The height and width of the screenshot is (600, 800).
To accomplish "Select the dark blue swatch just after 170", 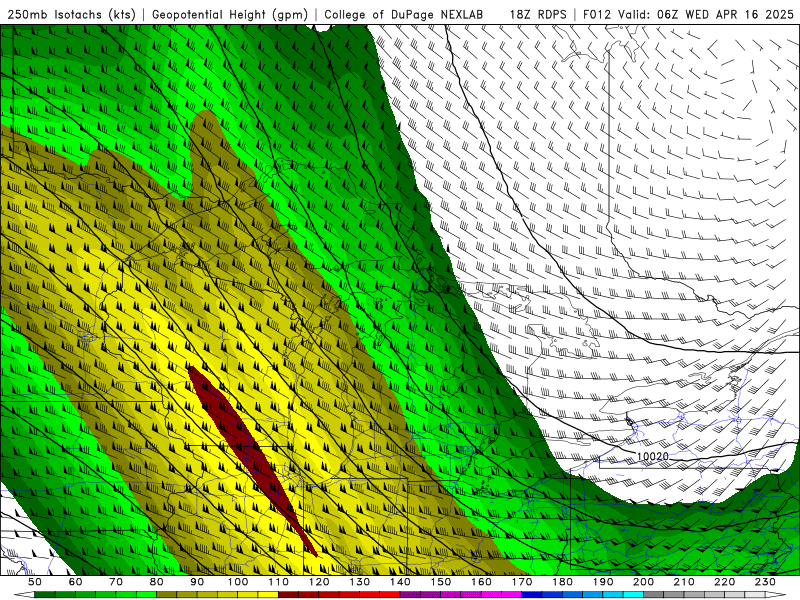I will point(532,594).
